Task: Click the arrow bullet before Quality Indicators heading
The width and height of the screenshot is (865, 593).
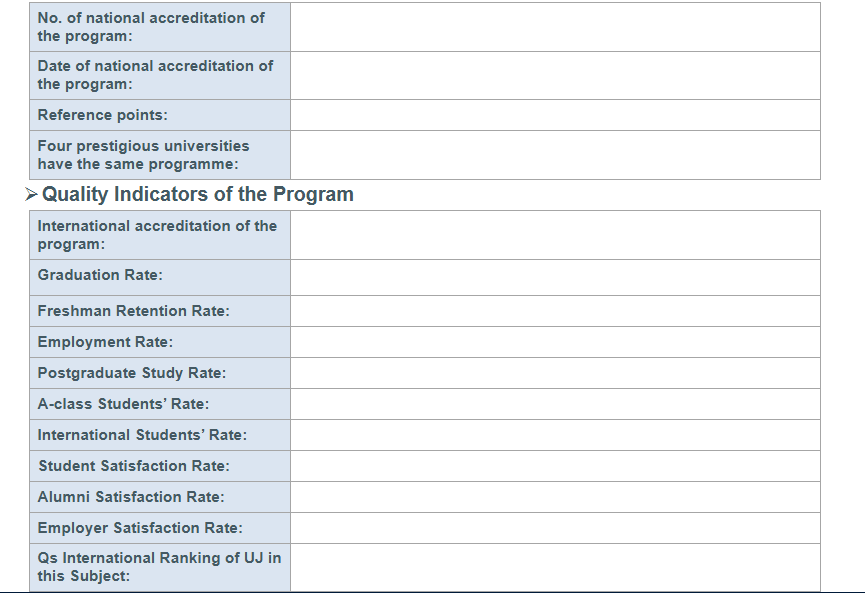Action: point(31,194)
